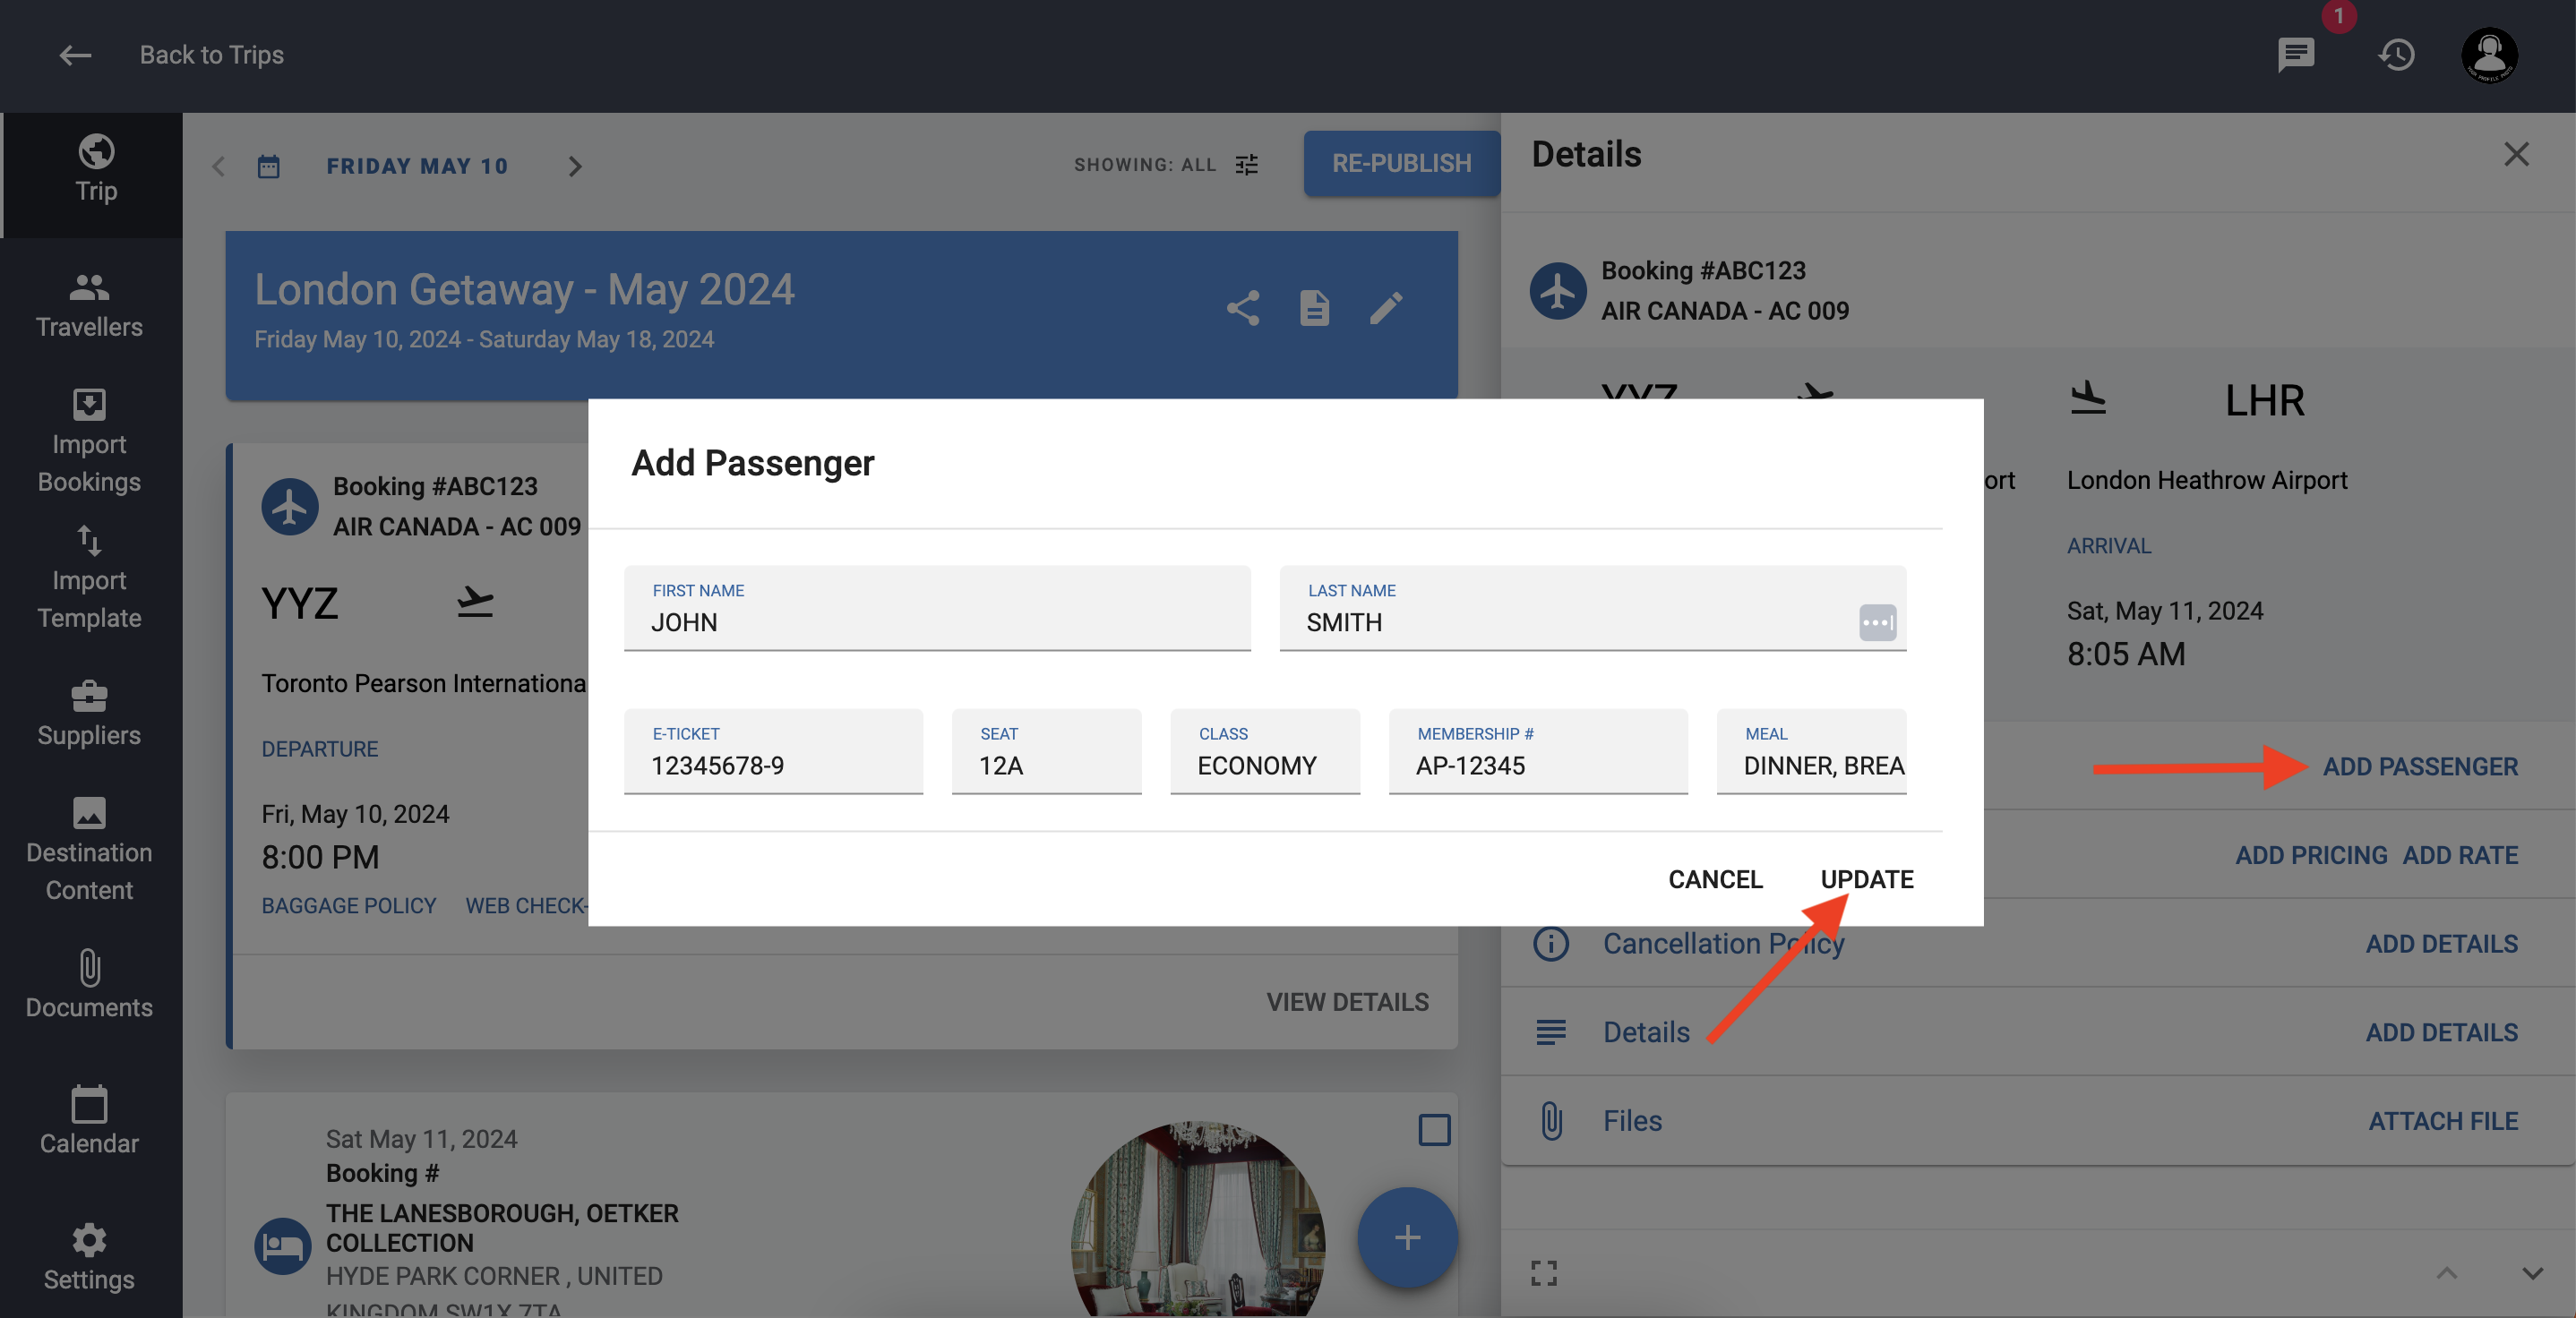Click the document icon on the London Getaway header
This screenshot has height=1318, width=2576.
pos(1314,308)
